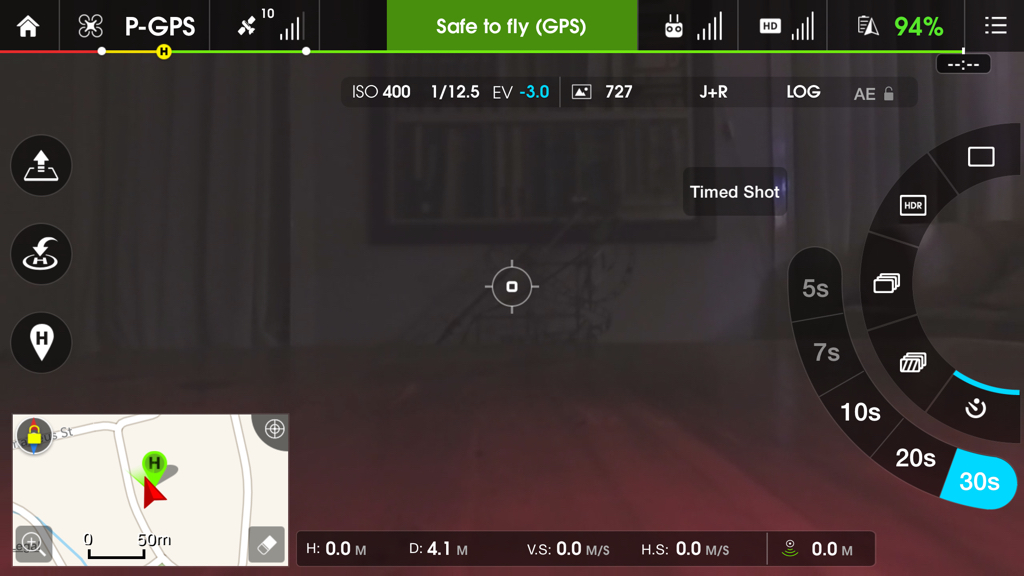Choose the 20s timed interval
This screenshot has height=576, width=1024.
tap(915, 458)
